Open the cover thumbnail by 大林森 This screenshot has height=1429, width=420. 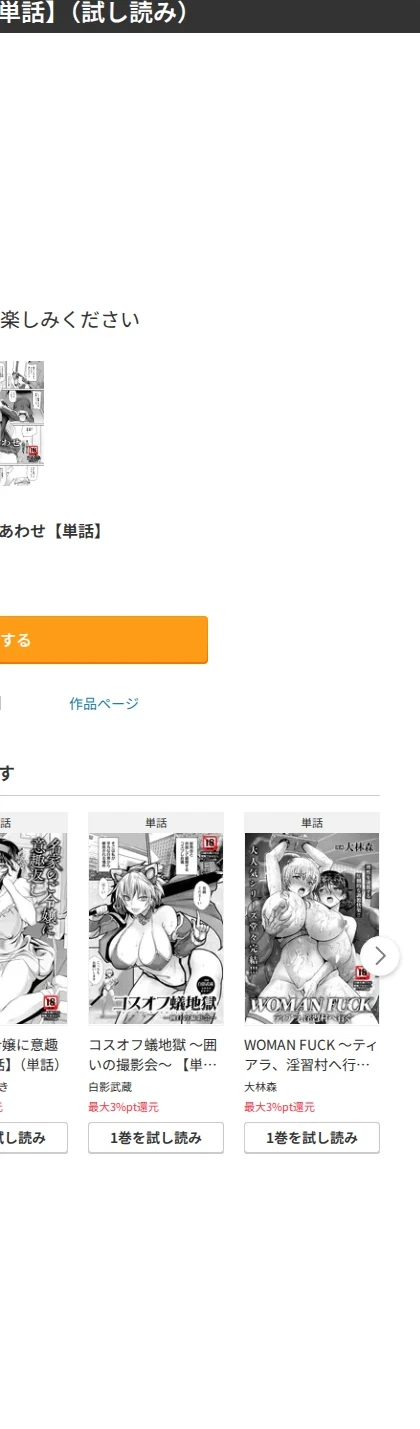click(312, 929)
